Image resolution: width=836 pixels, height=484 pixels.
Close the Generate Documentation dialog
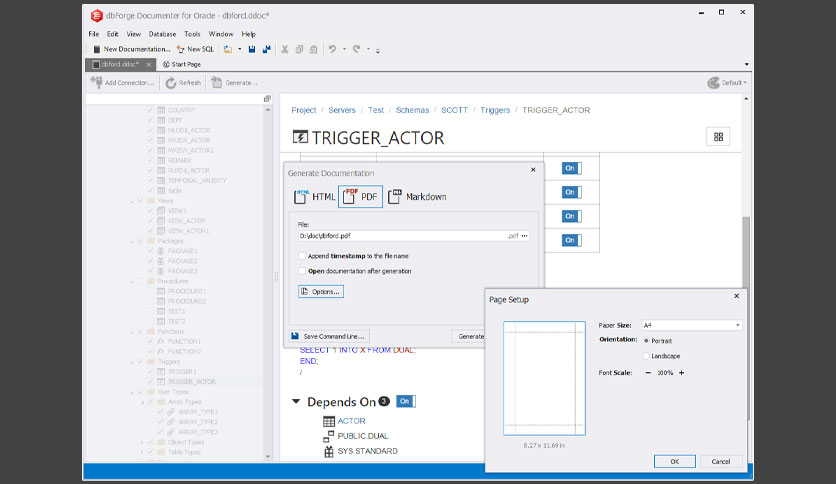533,170
